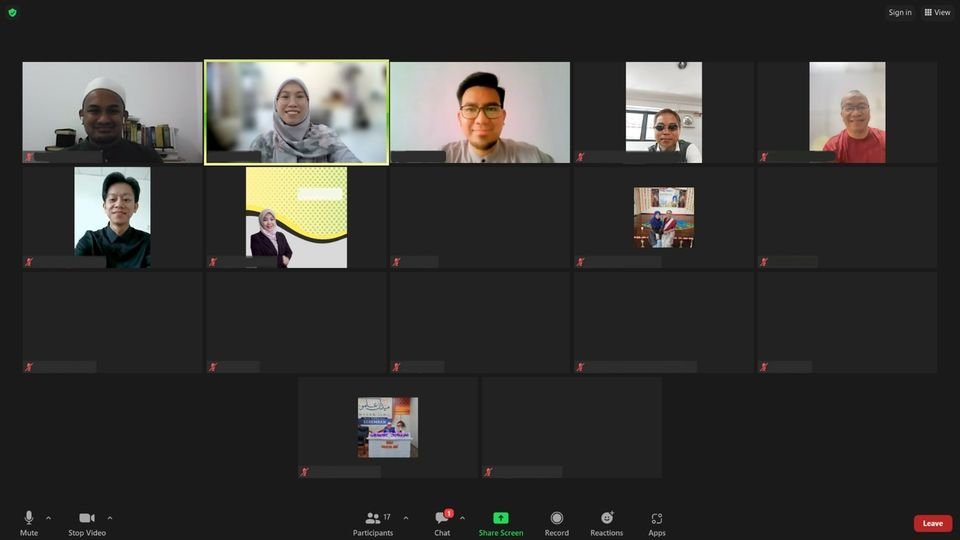The height and width of the screenshot is (540, 960).
Task: Open the Chat panel
Action: [x=441, y=522]
